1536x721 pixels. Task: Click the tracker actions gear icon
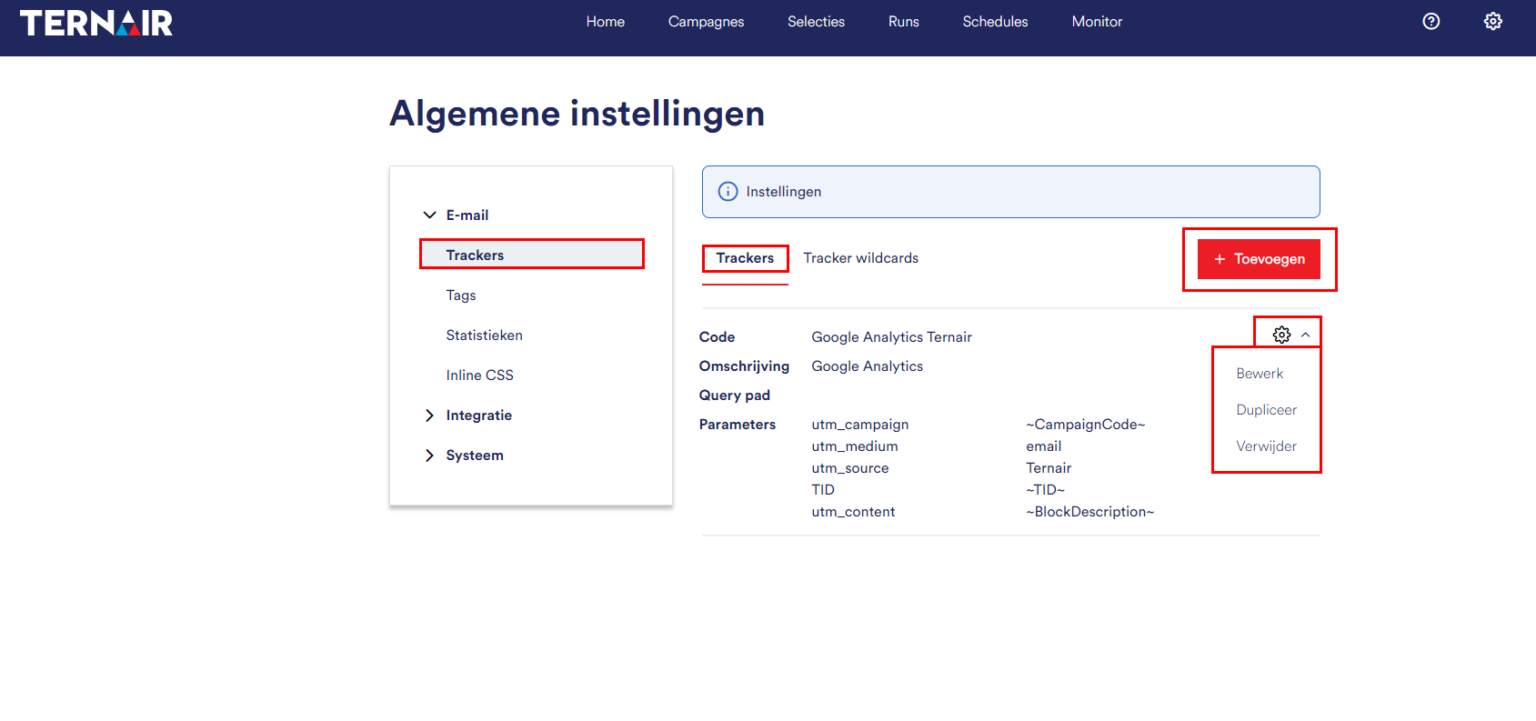coord(1281,335)
